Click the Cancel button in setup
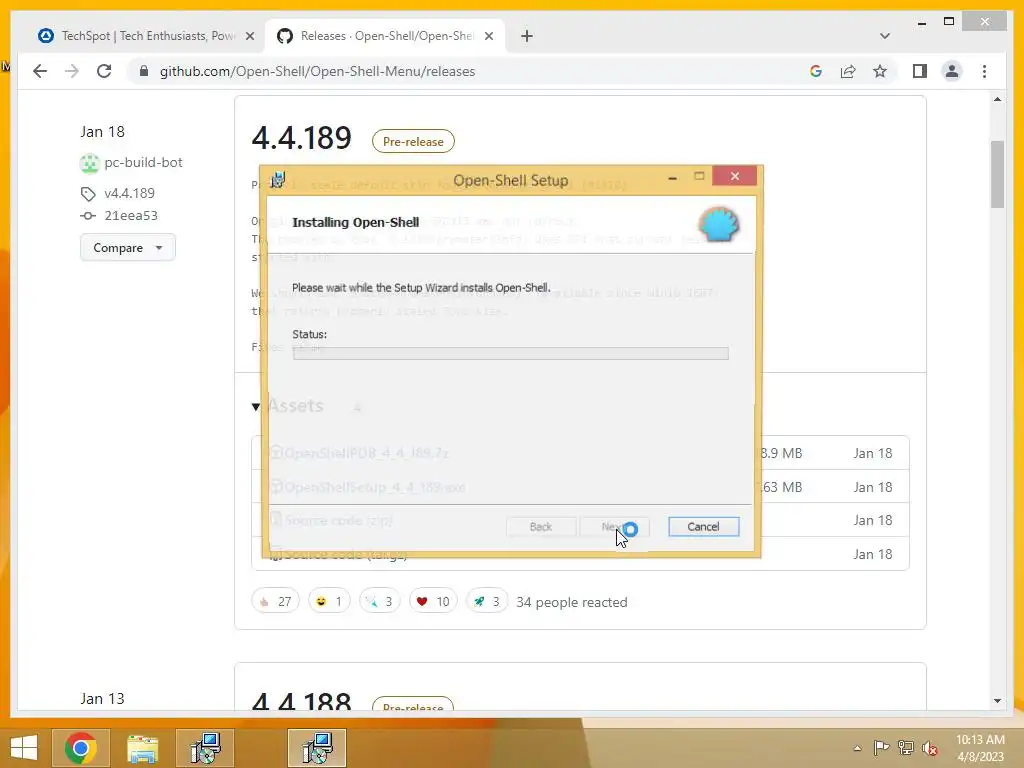 pos(703,527)
